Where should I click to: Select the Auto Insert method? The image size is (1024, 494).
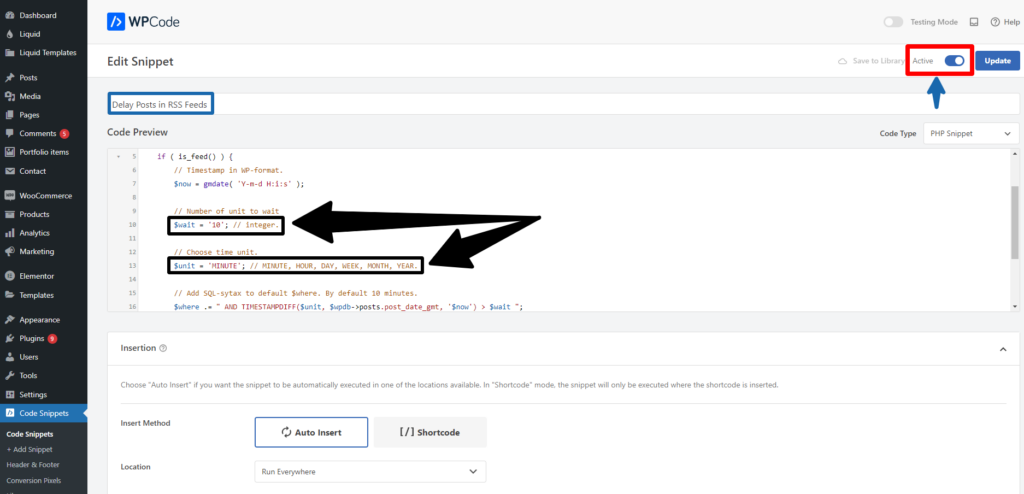(312, 432)
